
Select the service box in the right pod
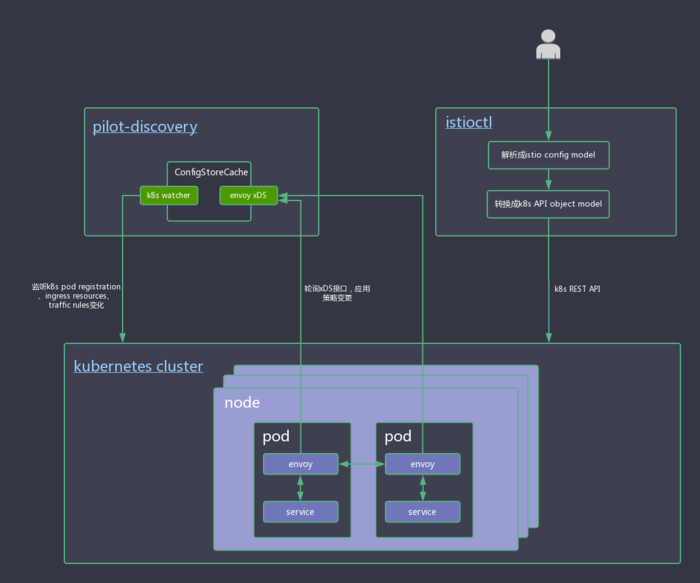pyautogui.click(x=422, y=512)
